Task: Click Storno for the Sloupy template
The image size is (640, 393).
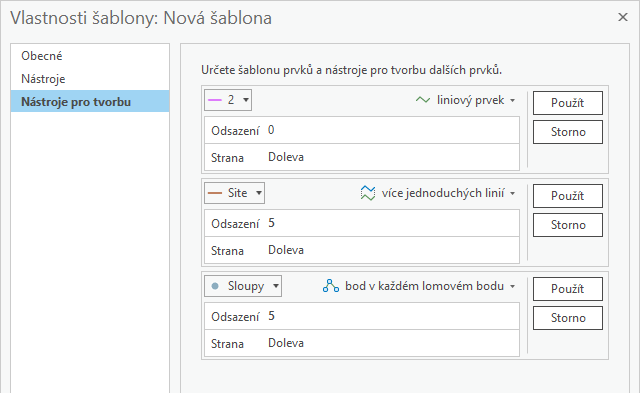Action: pos(568,318)
